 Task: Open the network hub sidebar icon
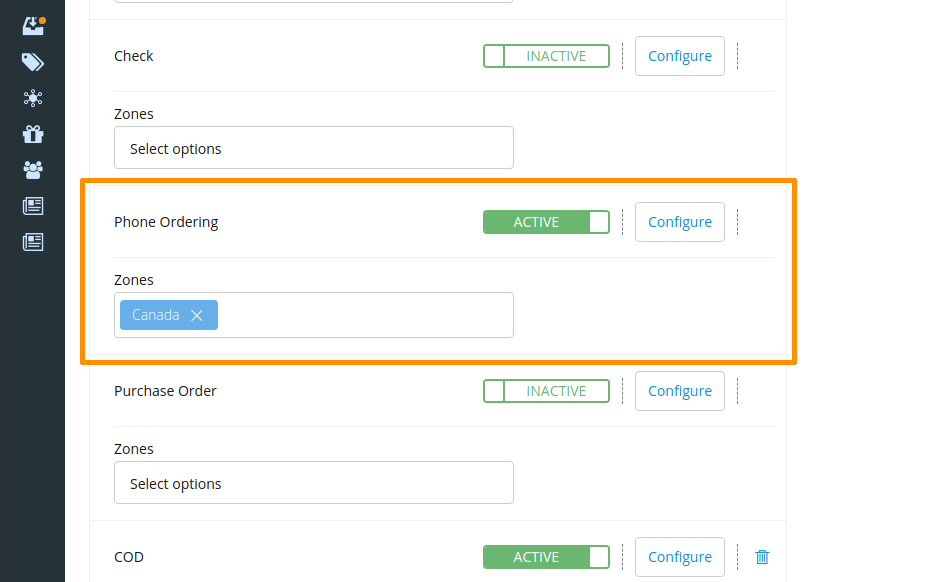coord(33,98)
